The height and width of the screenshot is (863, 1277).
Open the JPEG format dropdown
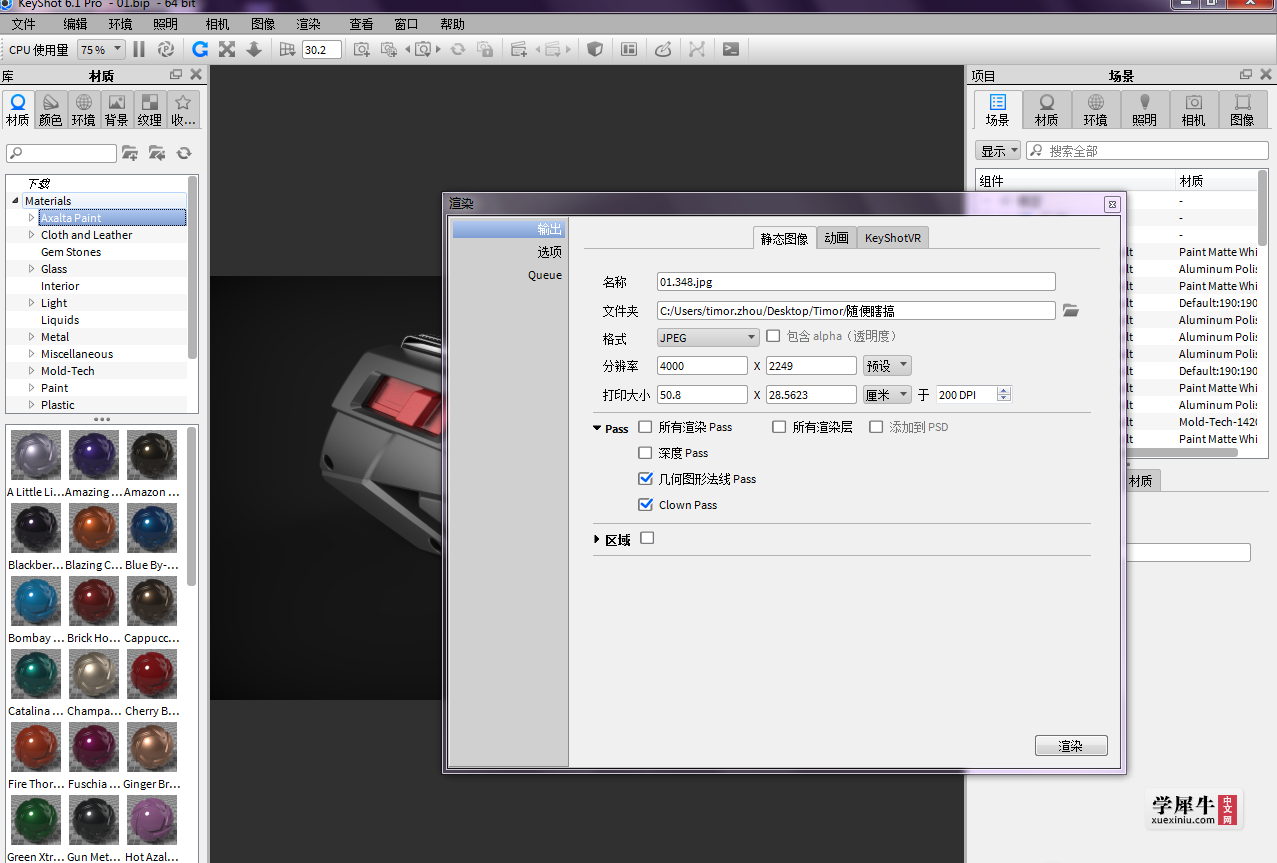tap(708, 337)
